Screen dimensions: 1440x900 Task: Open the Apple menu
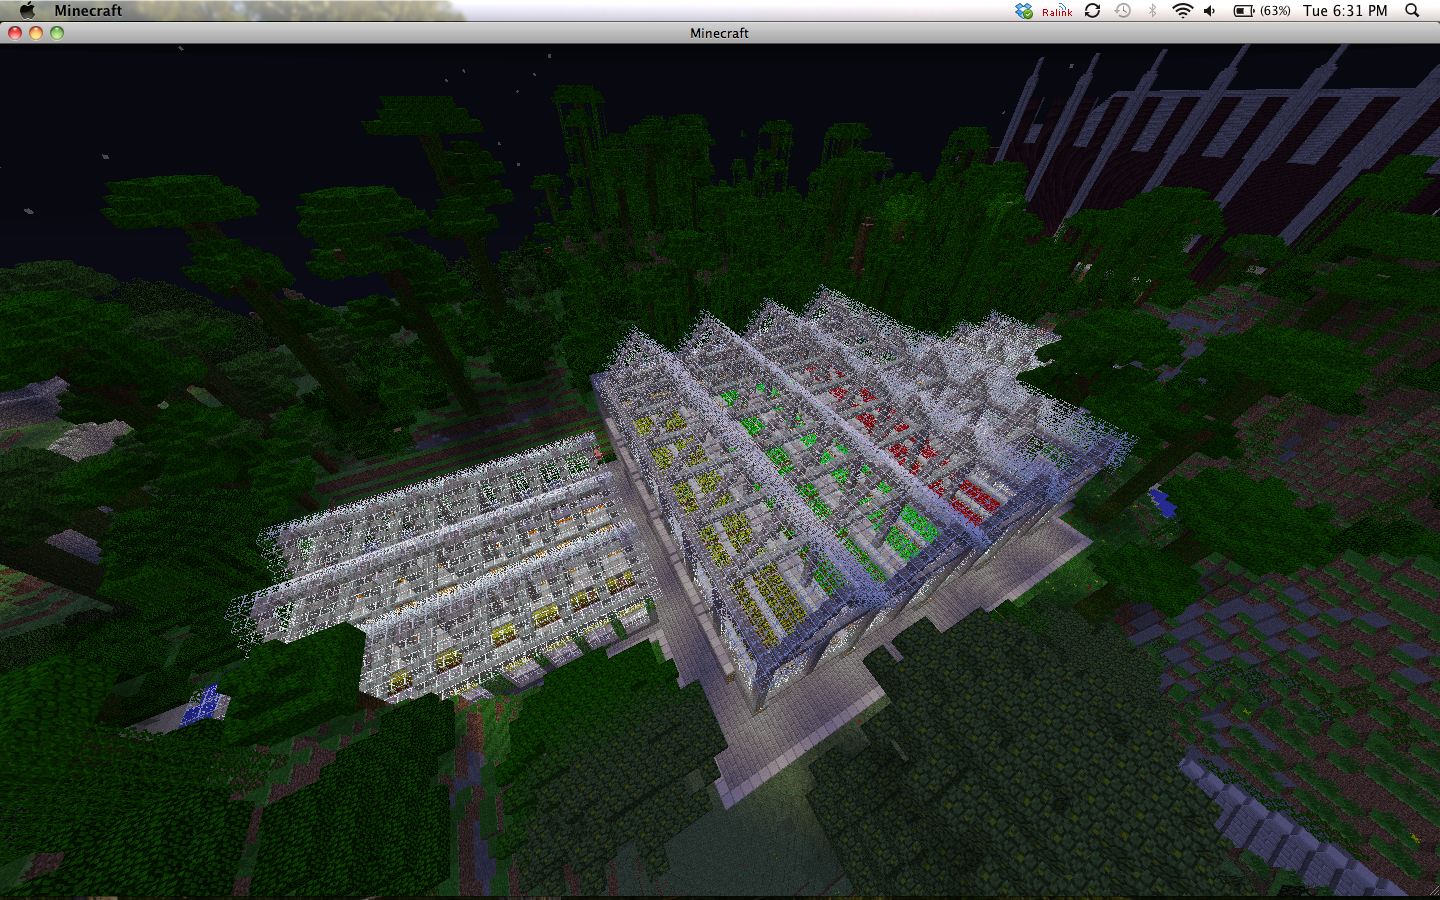pos(27,10)
